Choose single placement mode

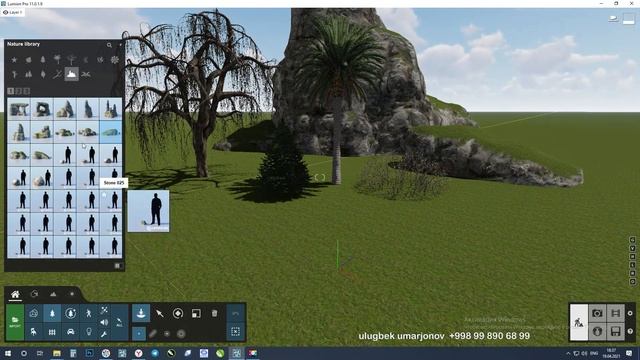(x=139, y=333)
